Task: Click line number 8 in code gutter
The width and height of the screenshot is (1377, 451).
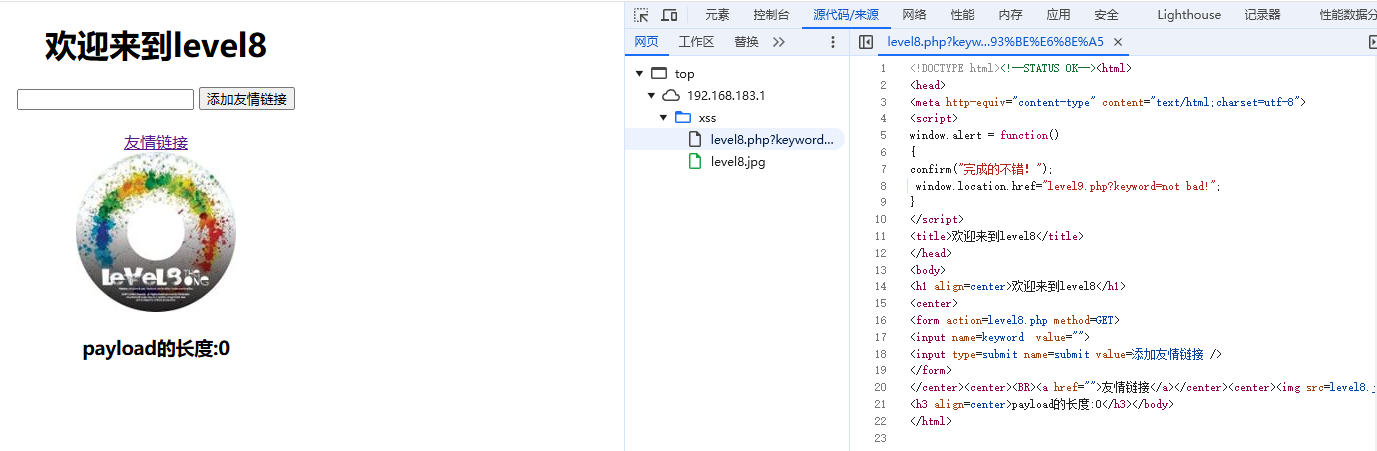Action: pyautogui.click(x=883, y=186)
